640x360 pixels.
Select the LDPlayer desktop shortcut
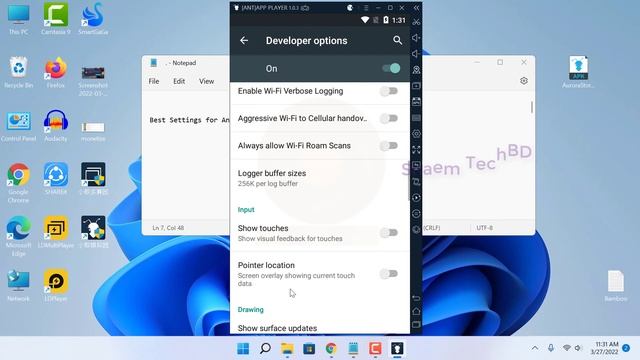[56, 285]
